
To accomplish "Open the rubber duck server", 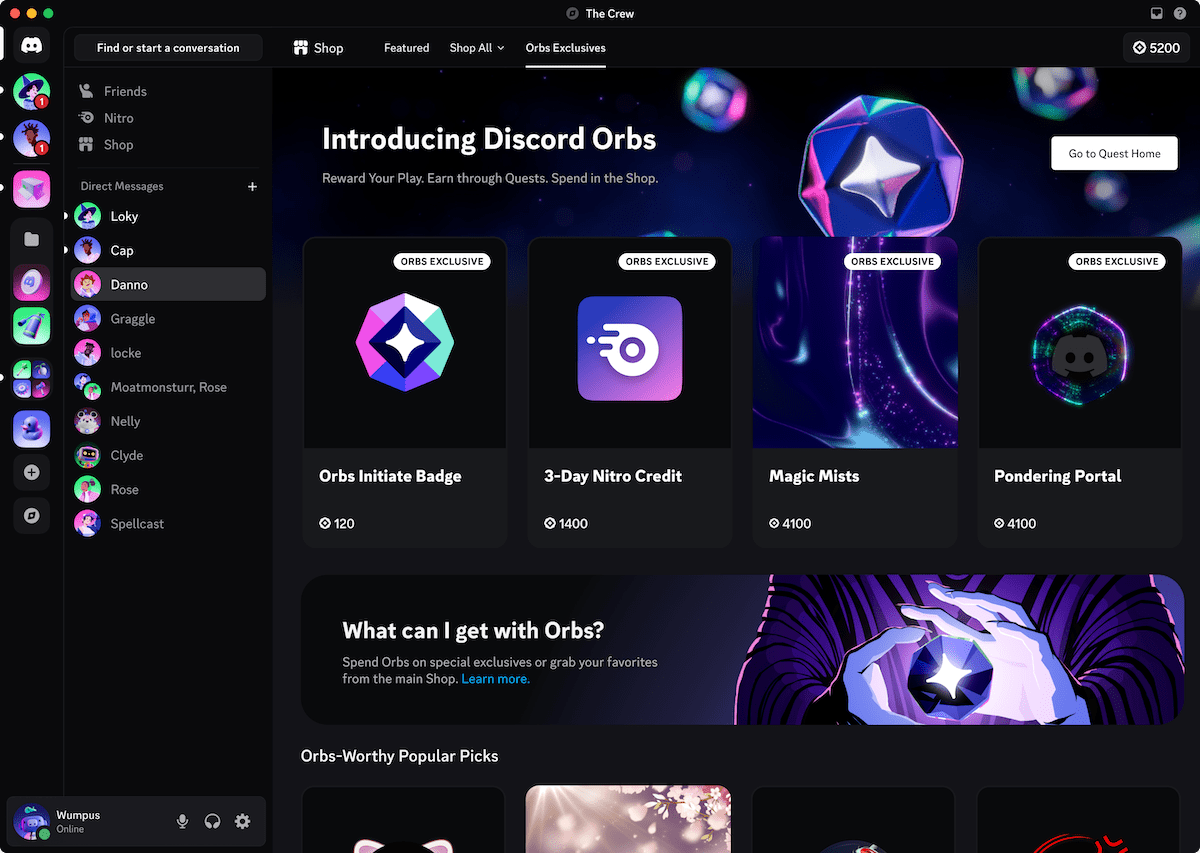I will coord(31,429).
